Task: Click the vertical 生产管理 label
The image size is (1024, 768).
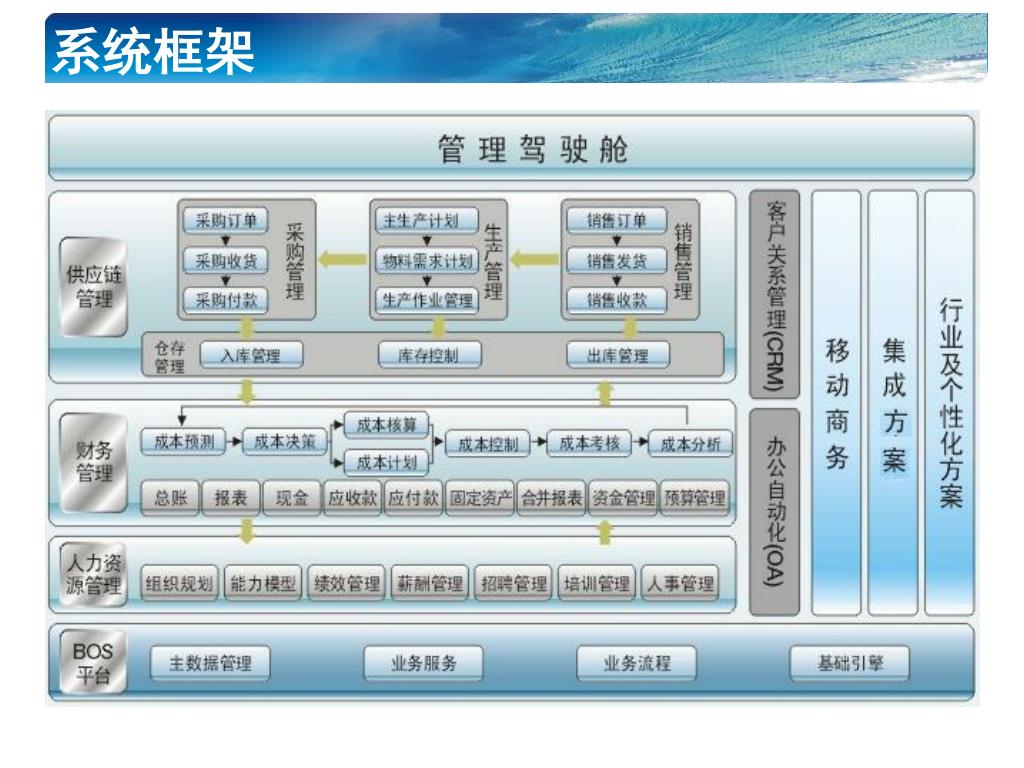Action: click(493, 261)
